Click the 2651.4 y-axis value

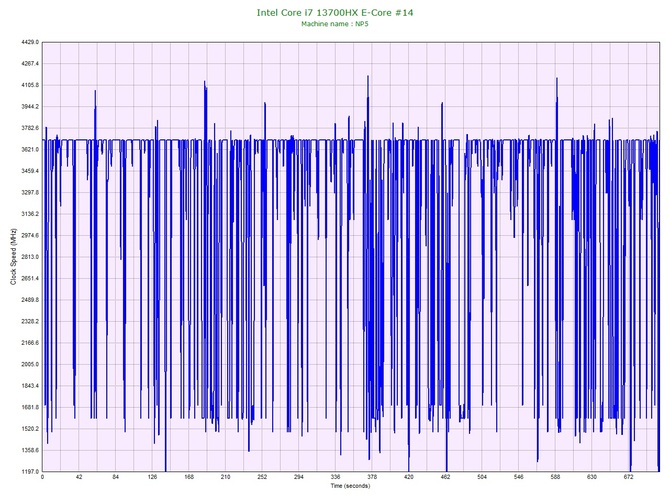[x=30, y=278]
